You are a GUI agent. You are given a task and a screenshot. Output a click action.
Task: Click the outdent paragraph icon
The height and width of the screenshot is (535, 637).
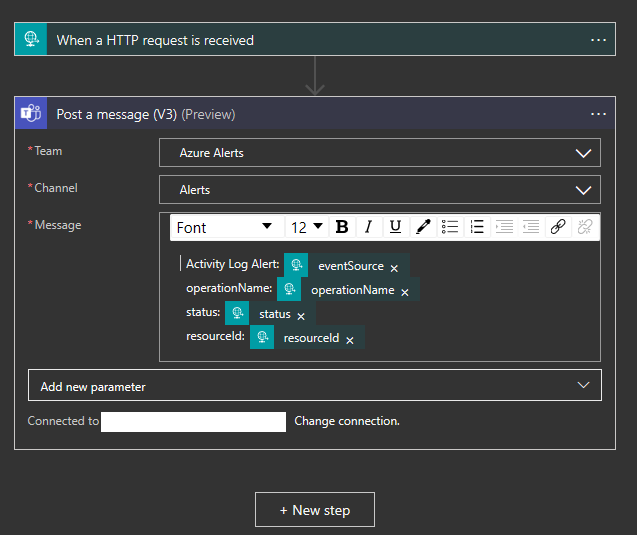tap(531, 227)
